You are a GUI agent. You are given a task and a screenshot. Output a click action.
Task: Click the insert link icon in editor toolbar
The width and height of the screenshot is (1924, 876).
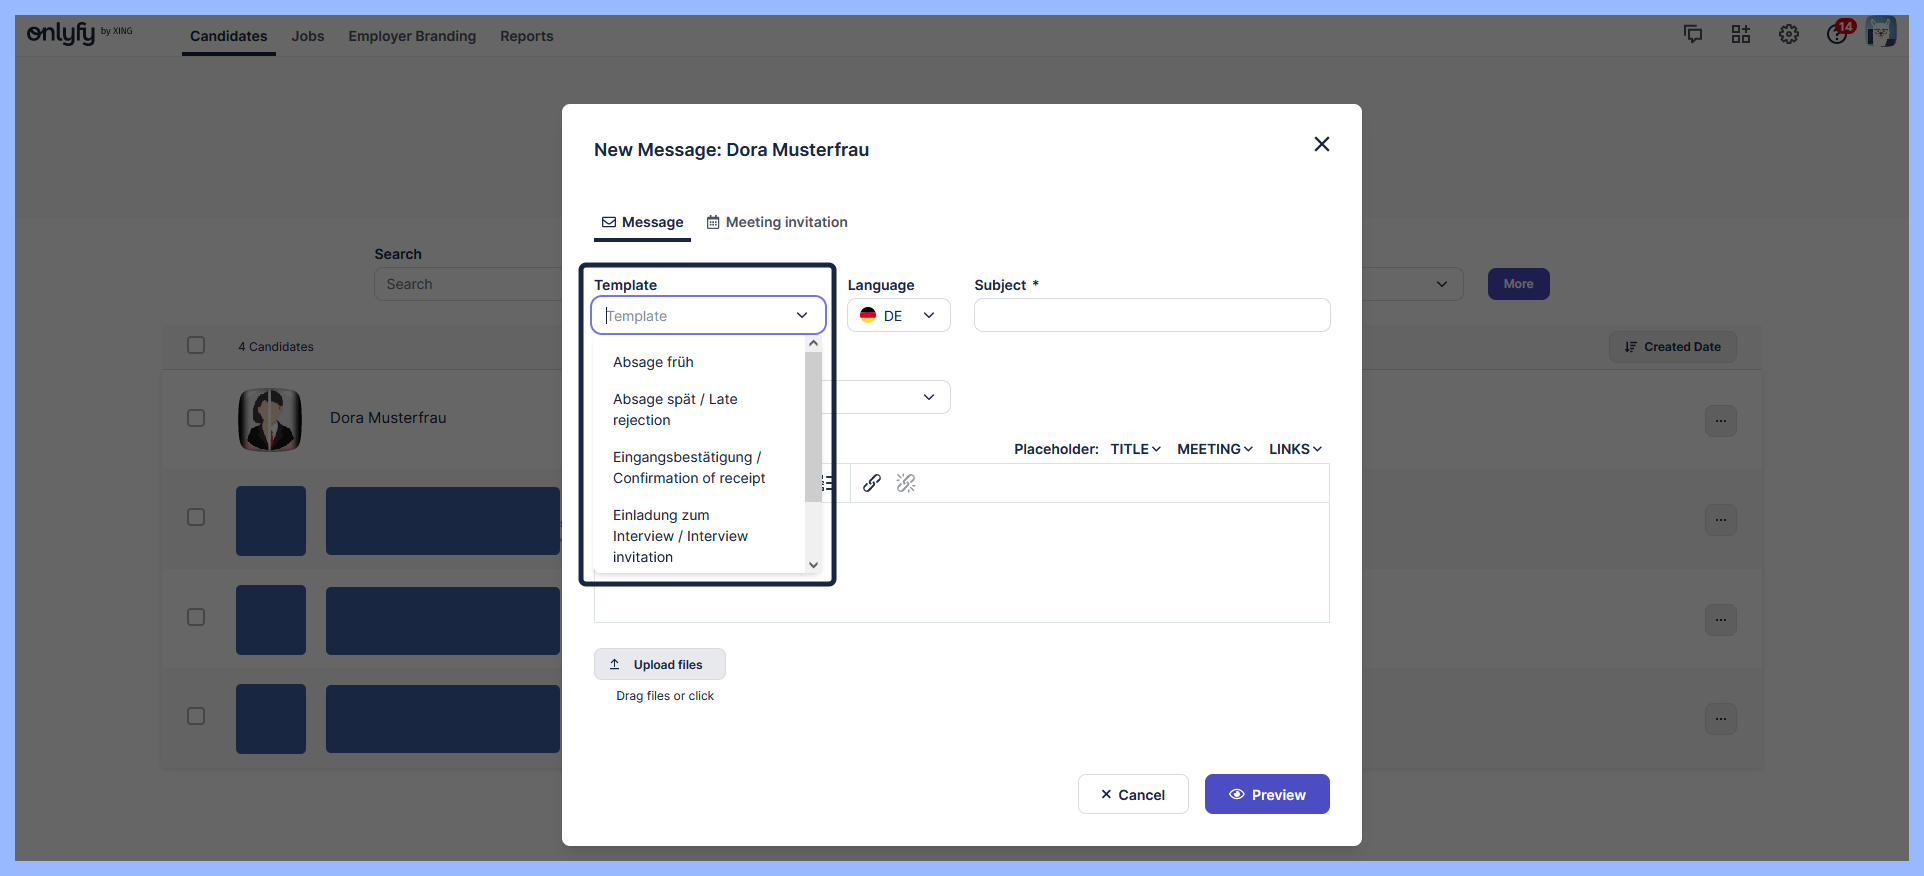click(x=872, y=483)
